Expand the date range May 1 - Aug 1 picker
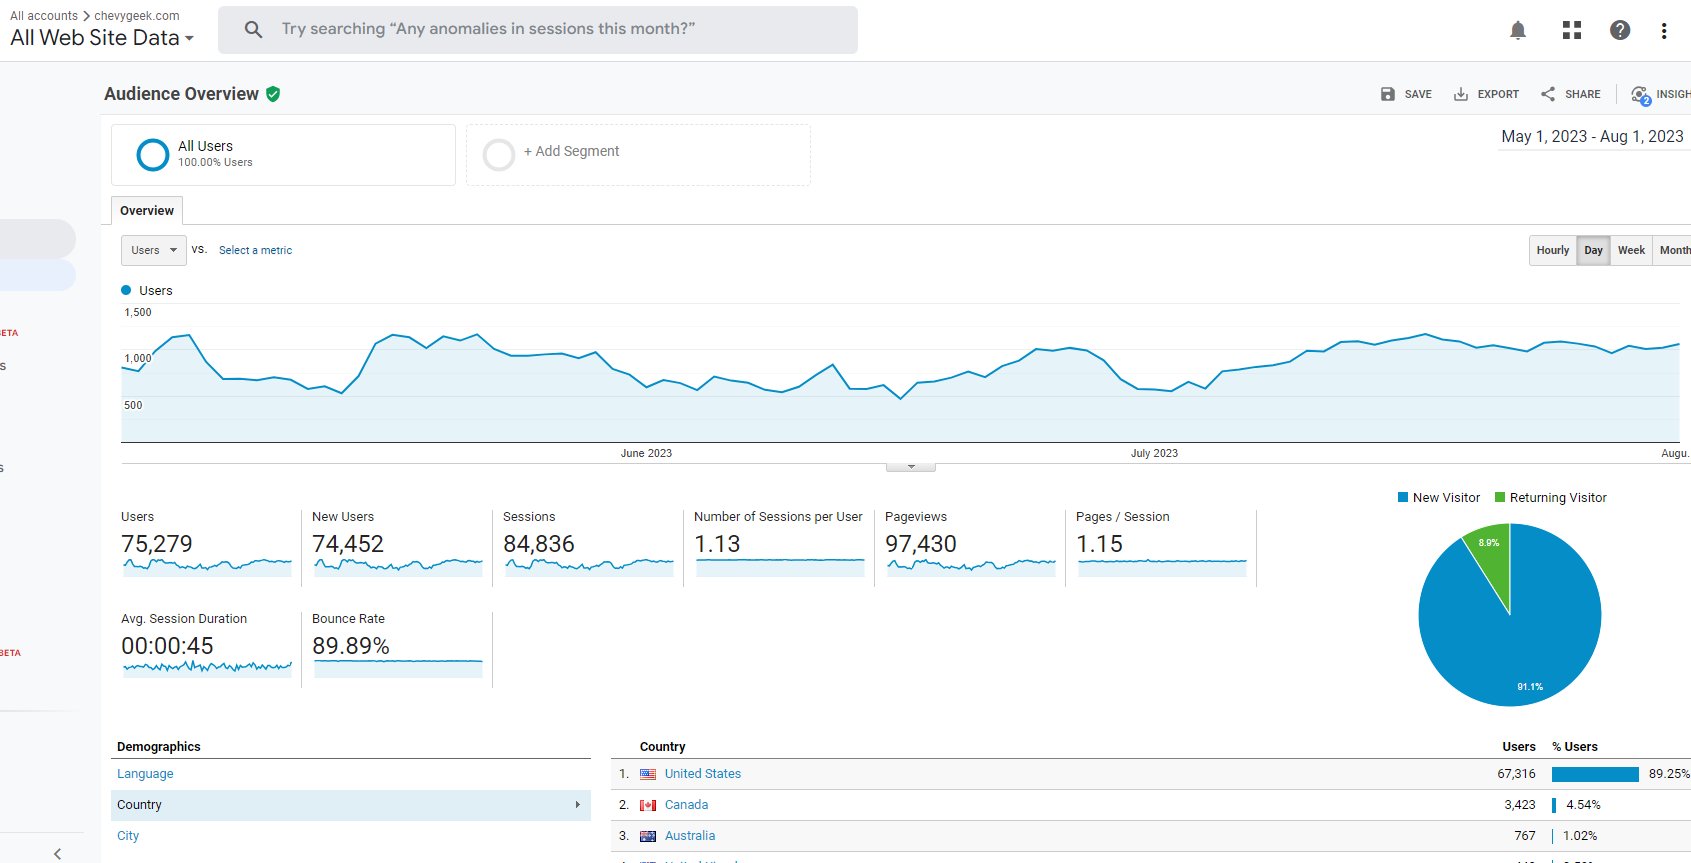 [1592, 137]
